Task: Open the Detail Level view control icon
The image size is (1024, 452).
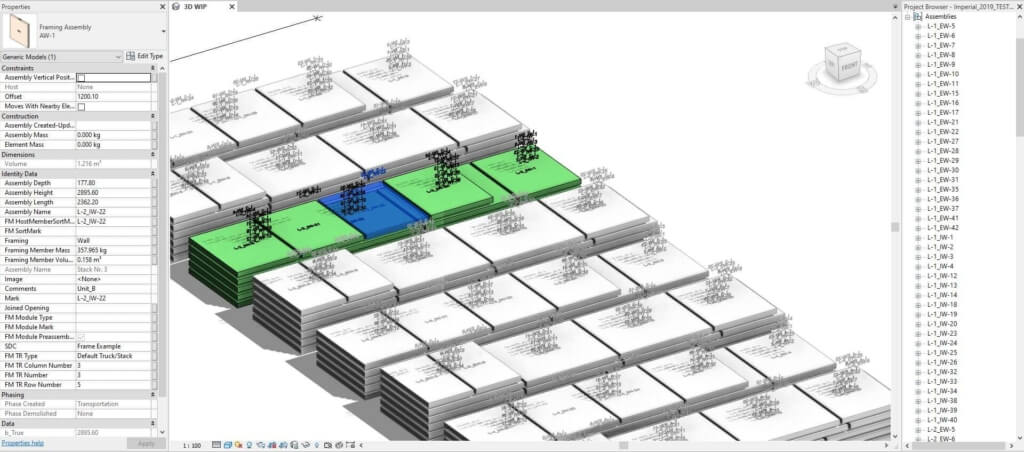Action: point(216,445)
